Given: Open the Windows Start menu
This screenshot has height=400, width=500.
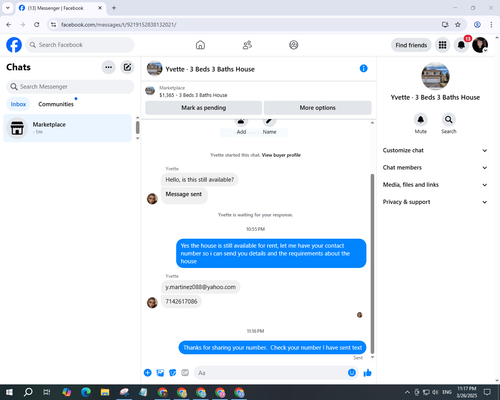Looking at the screenshot, I should pos(9,392).
